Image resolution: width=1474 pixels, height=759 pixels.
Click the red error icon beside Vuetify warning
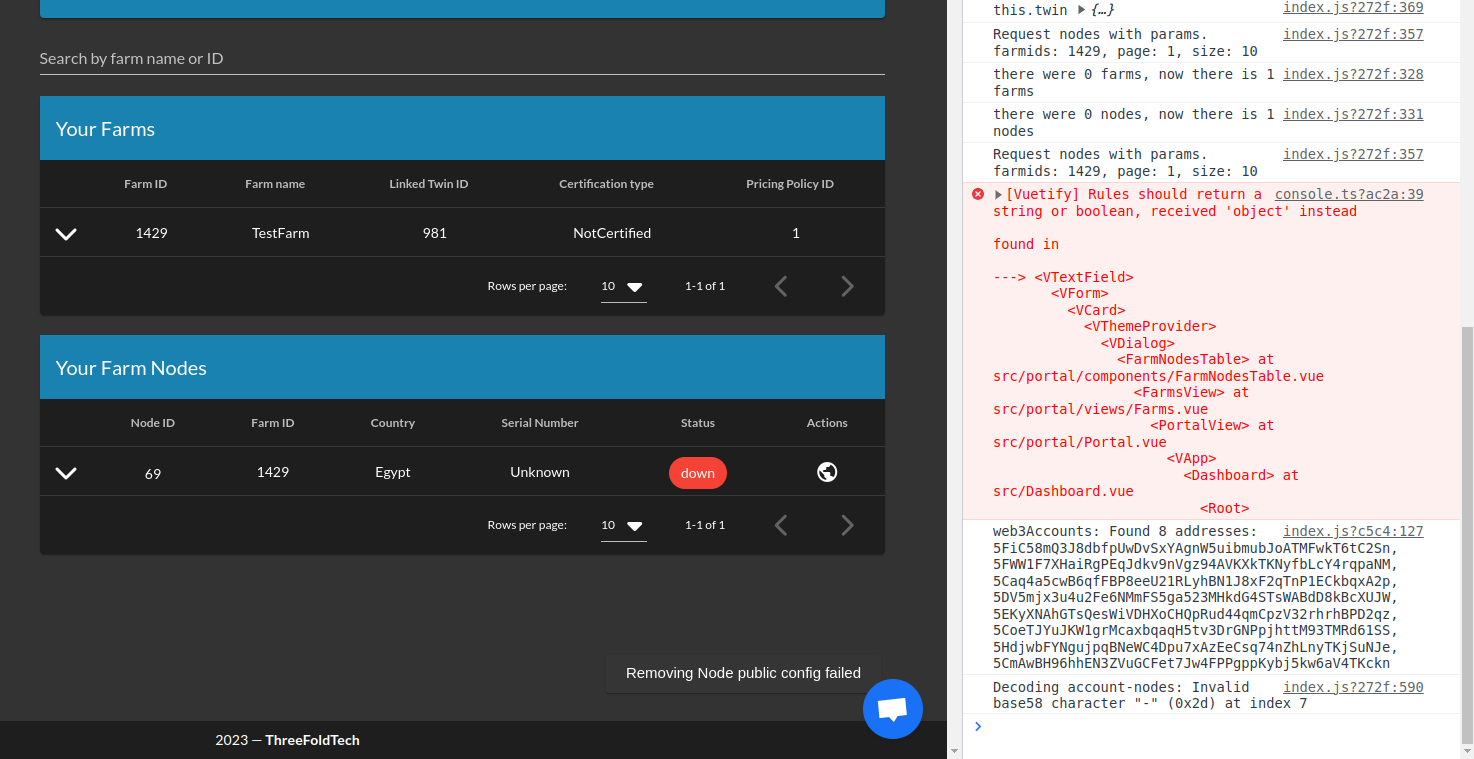(977, 194)
